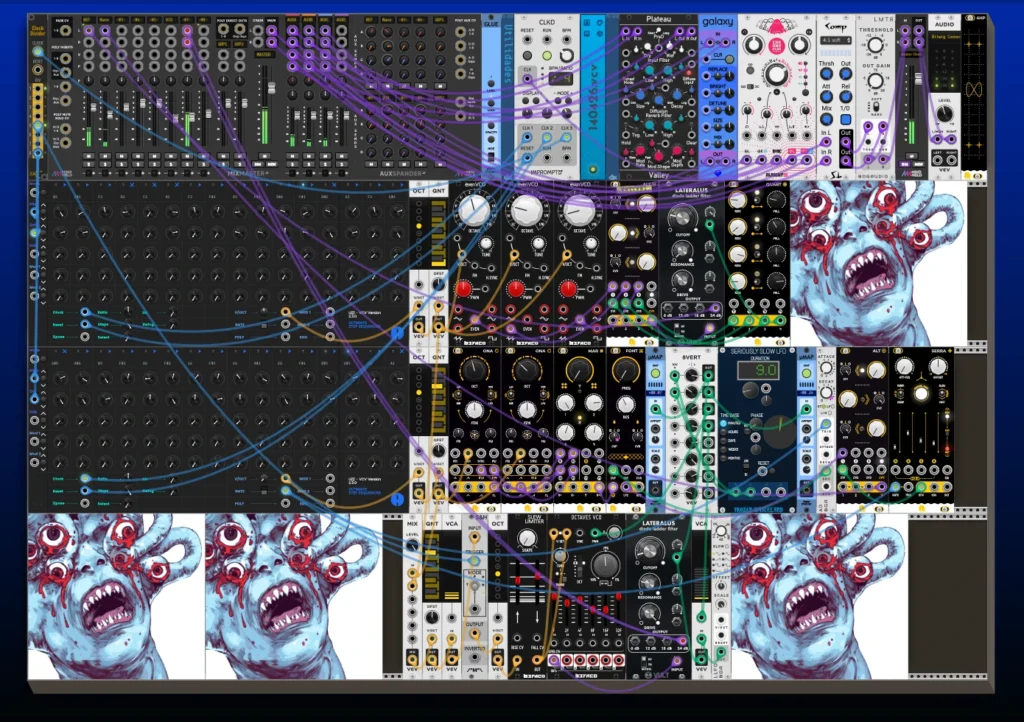Mute the first MixMaster channel

pyautogui.click(x=89, y=156)
